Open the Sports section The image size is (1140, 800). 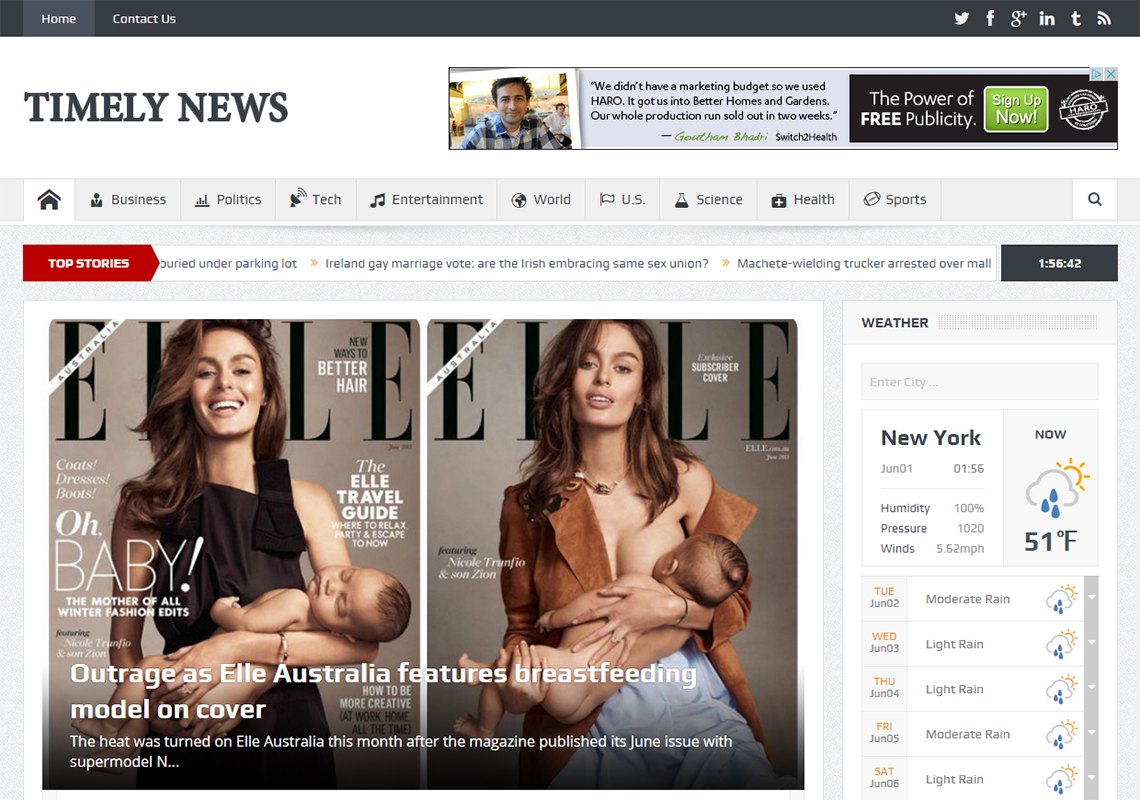pyautogui.click(x=895, y=199)
